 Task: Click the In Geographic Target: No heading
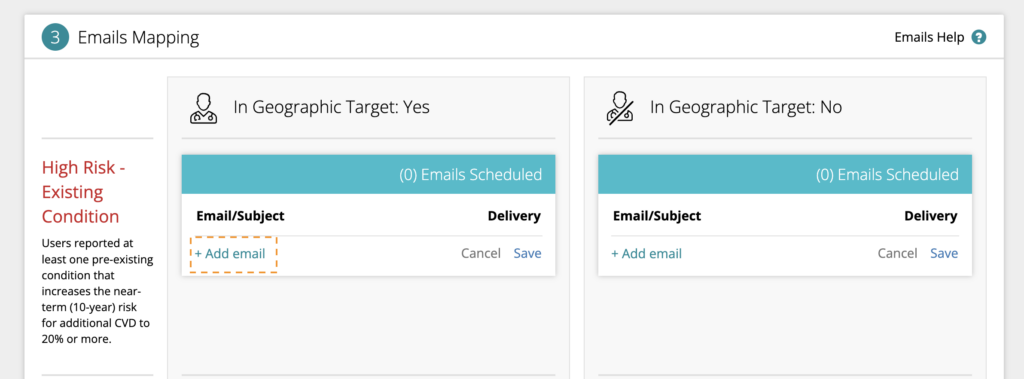click(746, 107)
